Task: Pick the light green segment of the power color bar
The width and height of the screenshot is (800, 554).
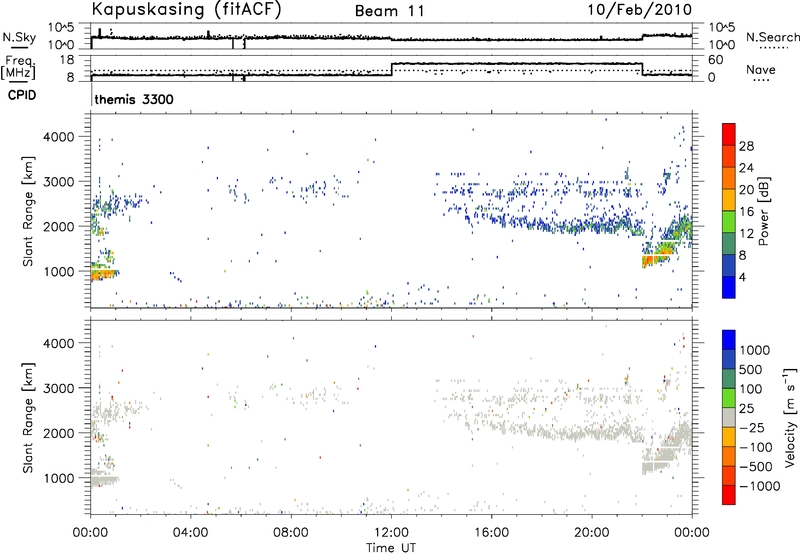Action: 729,222
